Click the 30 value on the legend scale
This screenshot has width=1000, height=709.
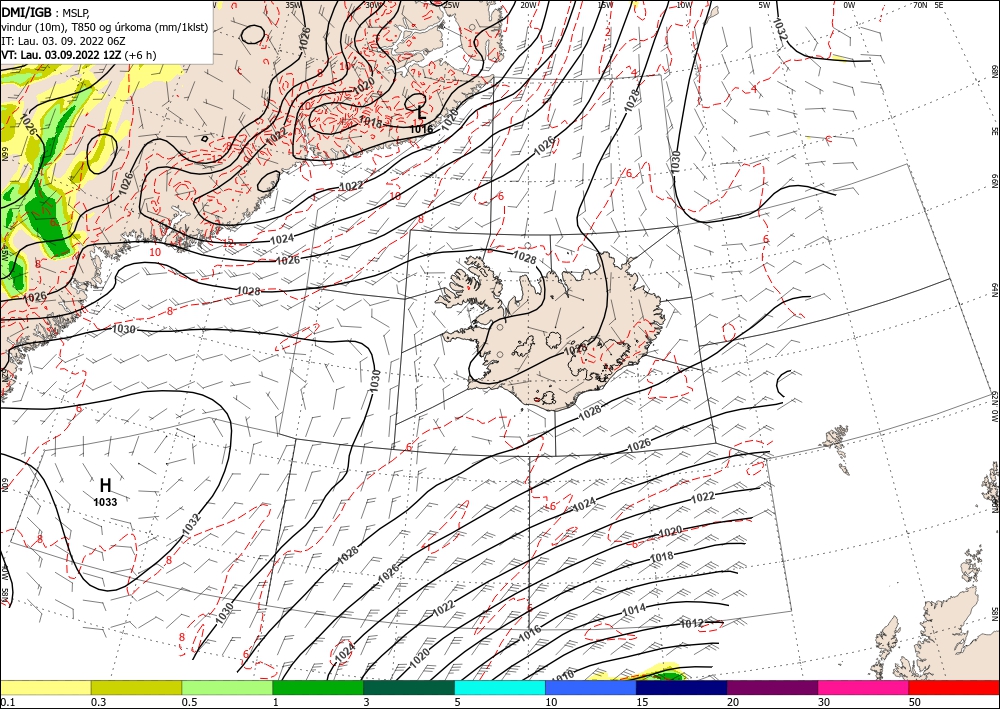click(x=825, y=702)
